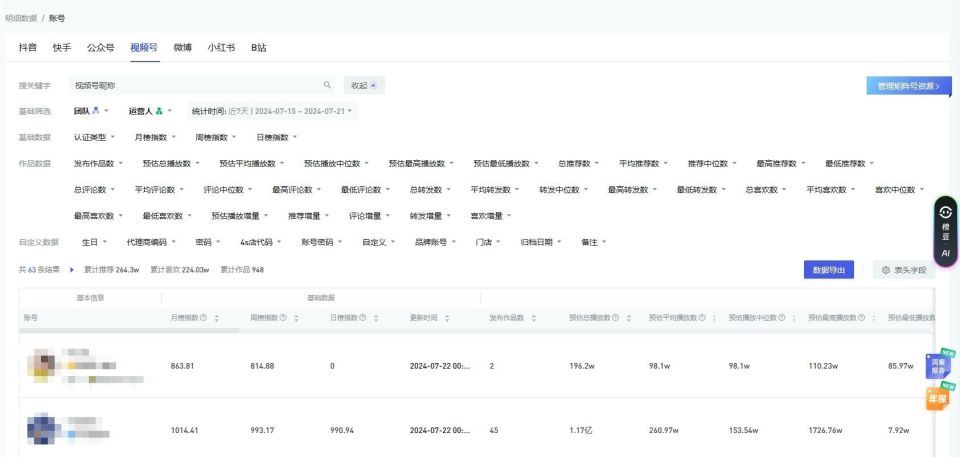
Task: Sort table by 更新时间 arrows
Action: pos(447,319)
